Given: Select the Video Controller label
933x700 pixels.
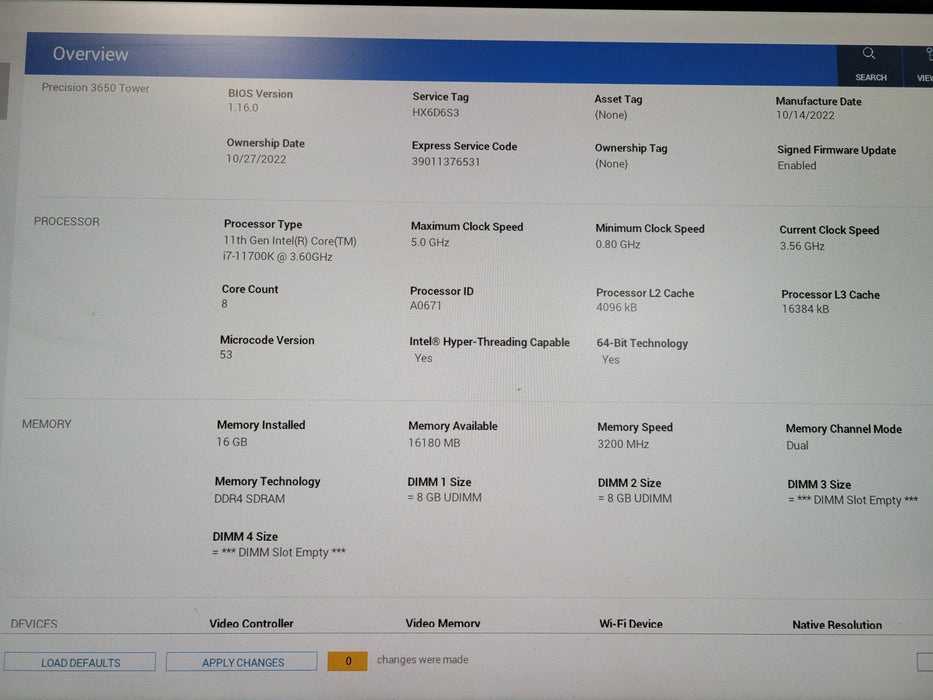Looking at the screenshot, I should (251, 623).
